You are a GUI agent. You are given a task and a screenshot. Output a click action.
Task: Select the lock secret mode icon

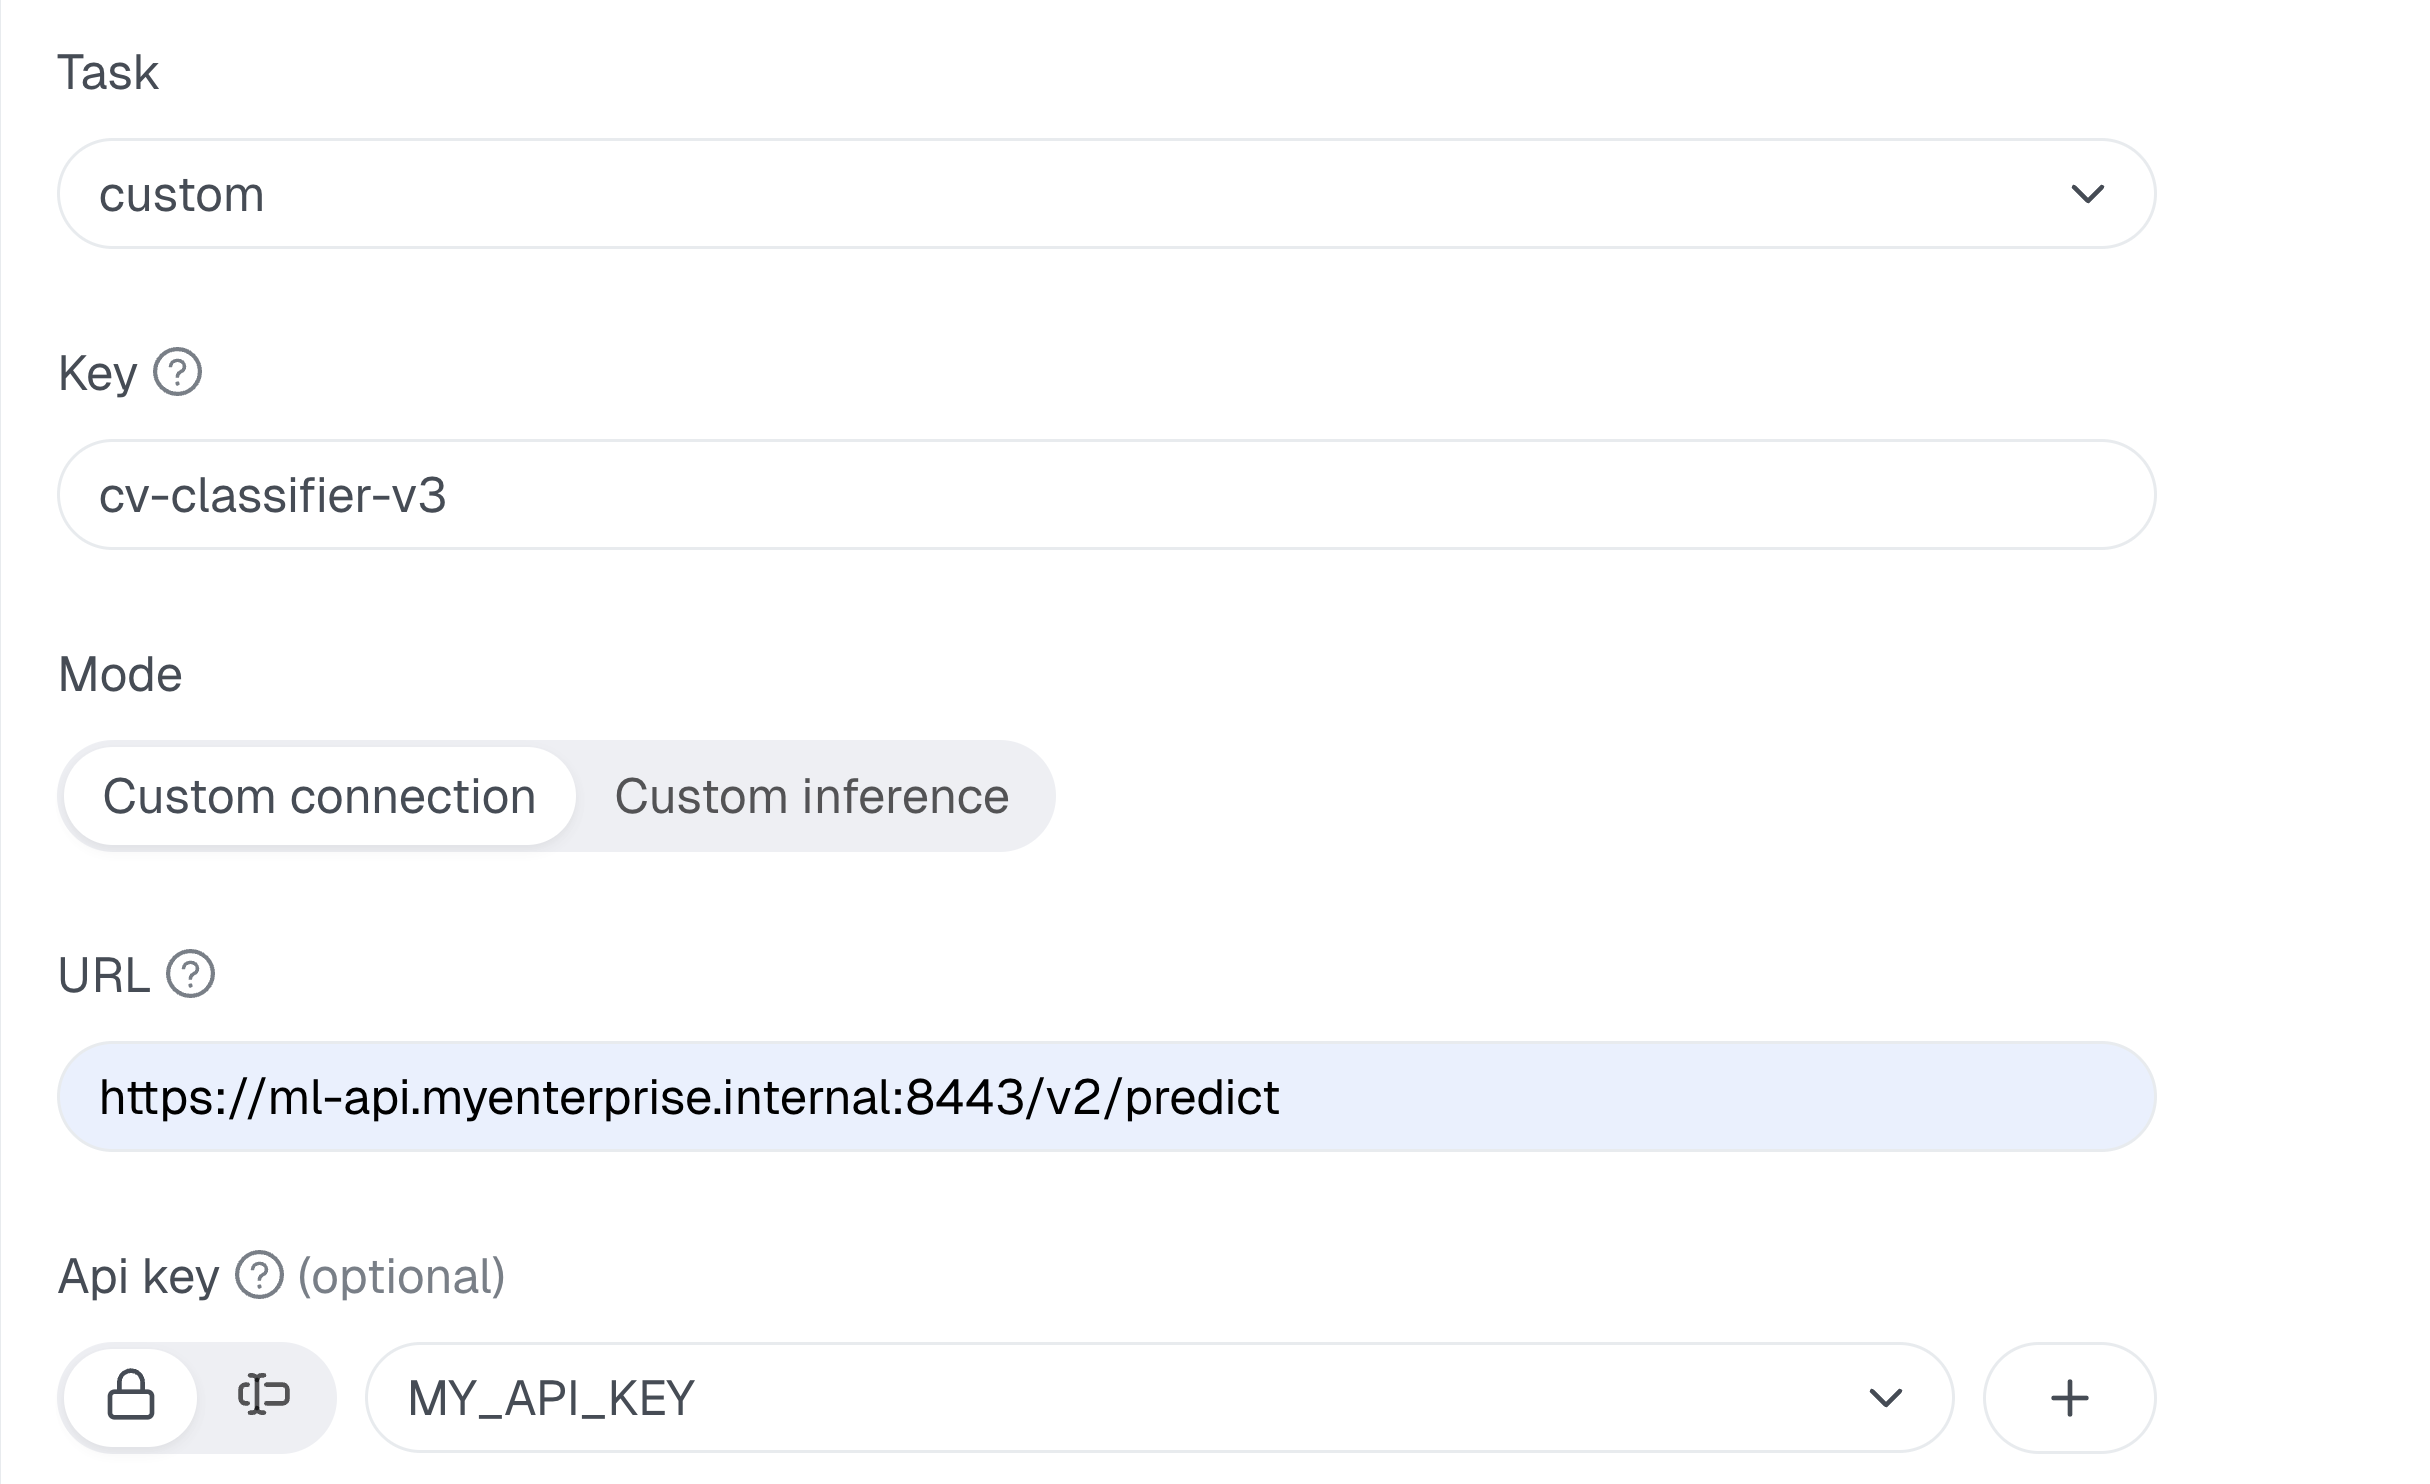point(131,1396)
